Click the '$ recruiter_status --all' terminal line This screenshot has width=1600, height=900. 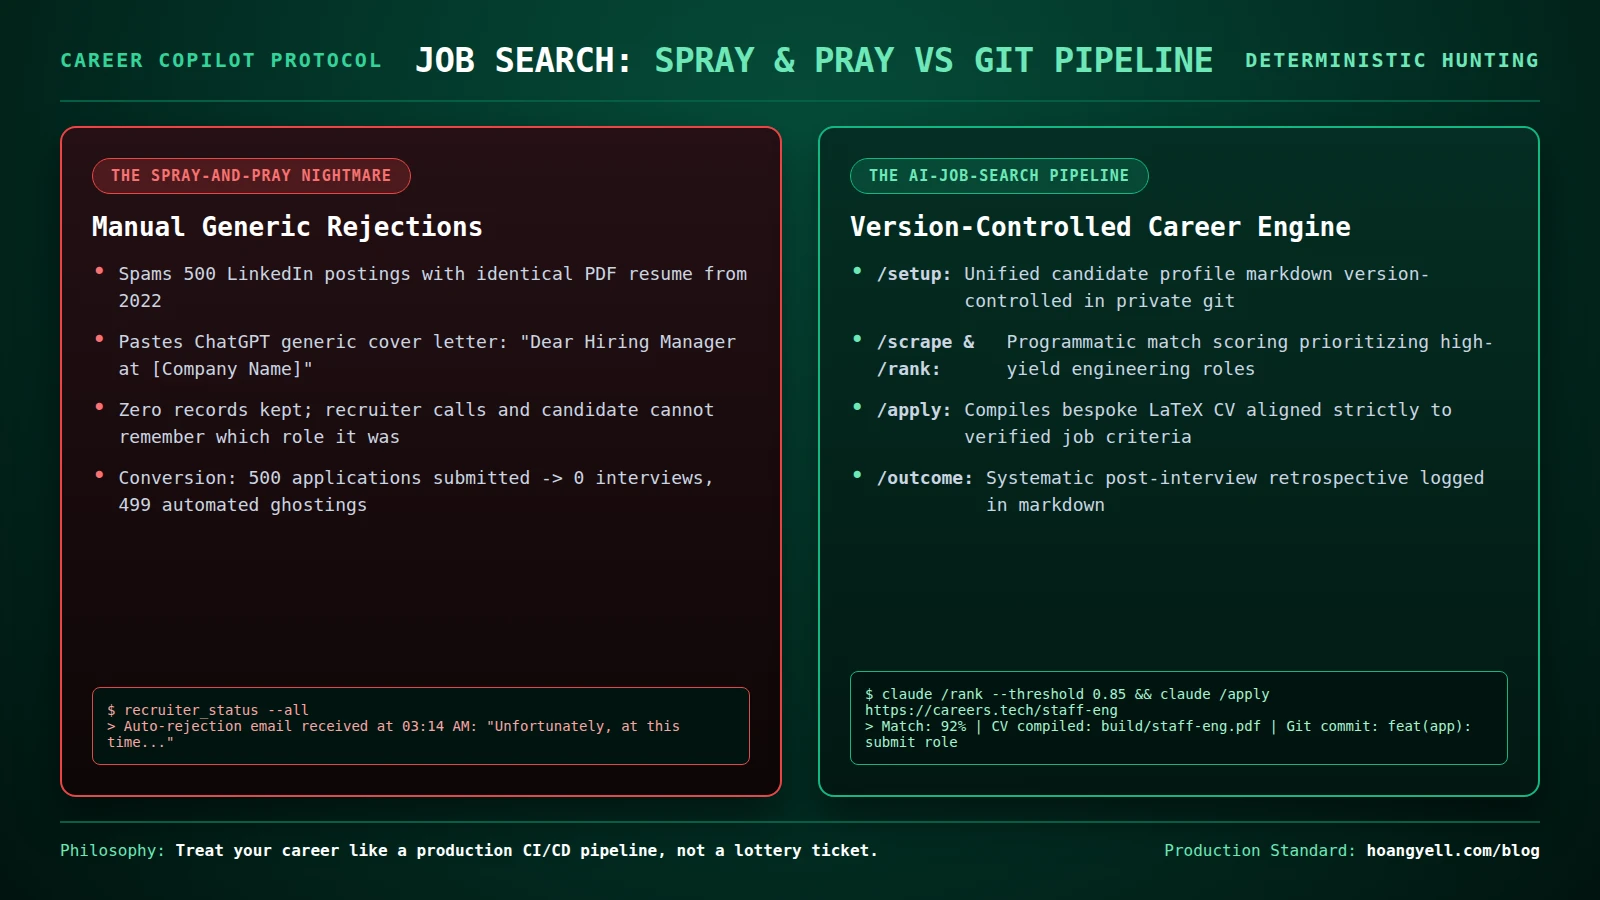click(x=208, y=710)
